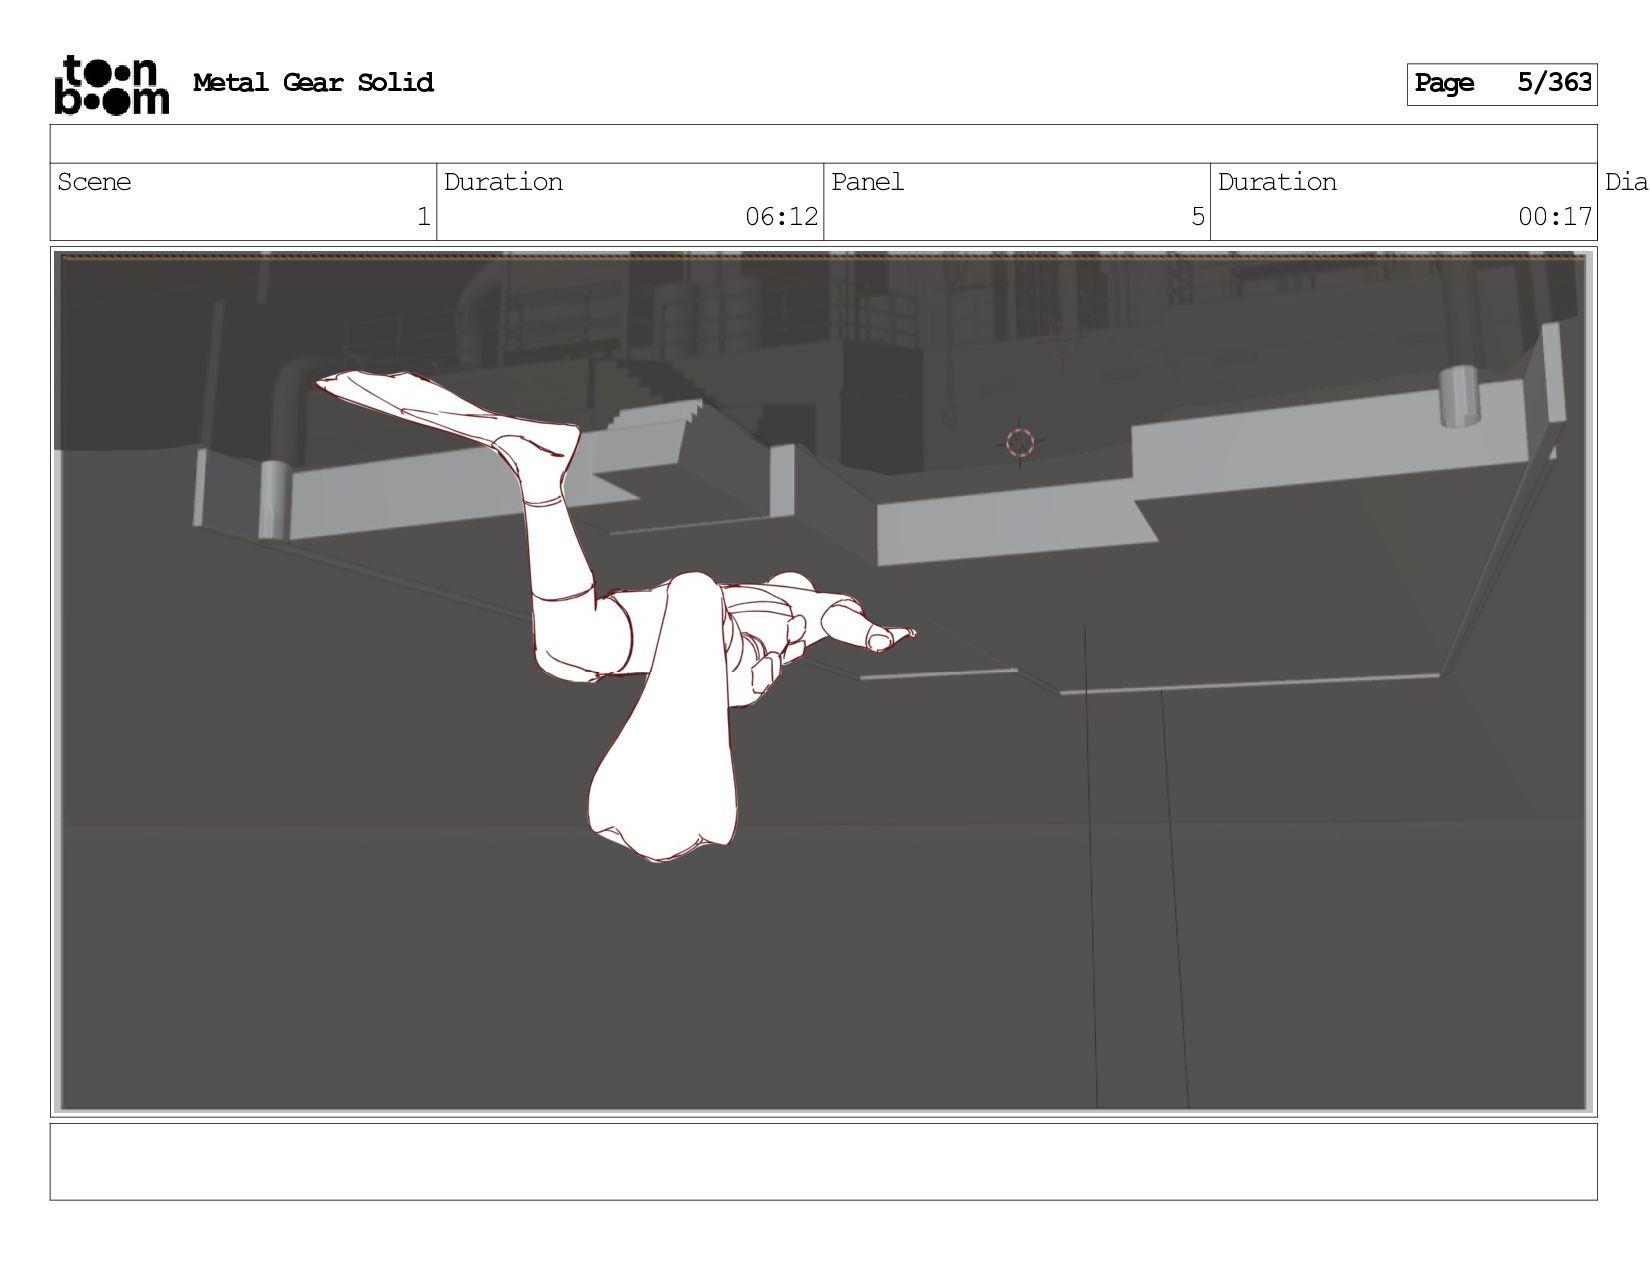Click the red crosshair marker in panel
The width and height of the screenshot is (1650, 1275).
click(x=1020, y=442)
